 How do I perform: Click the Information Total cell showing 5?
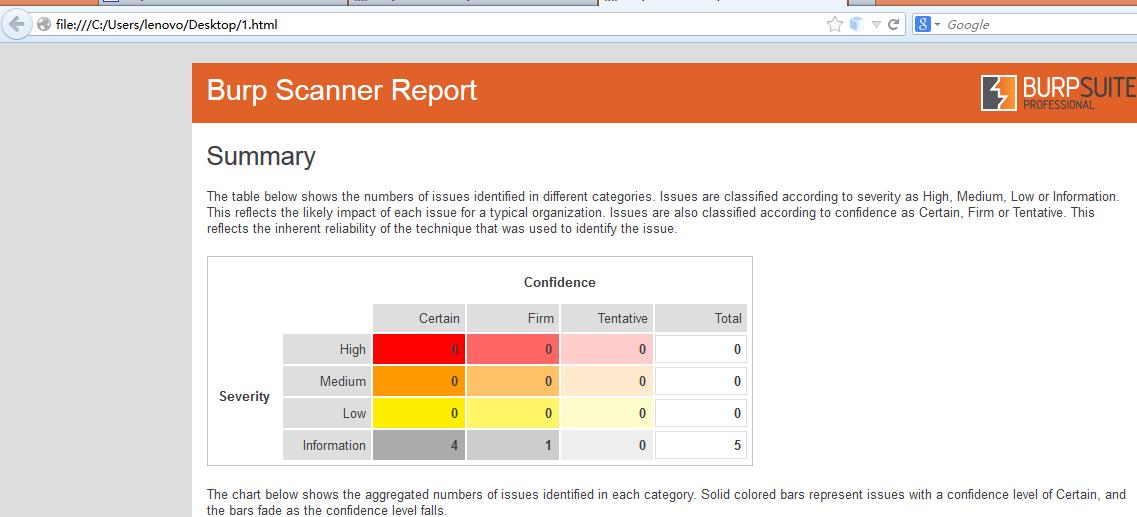[700, 445]
